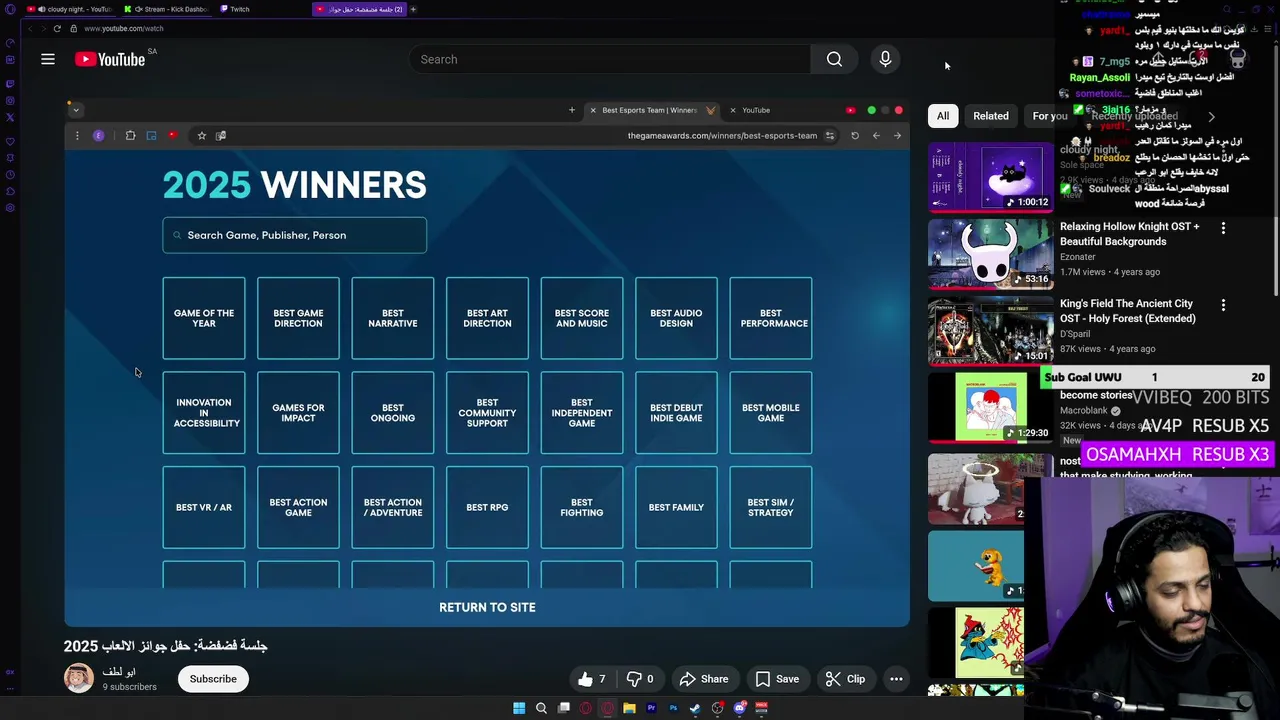Screen dimensions: 1280x720
Task: Open OBS Studio from the taskbar
Action: pyautogui.click(x=717, y=708)
